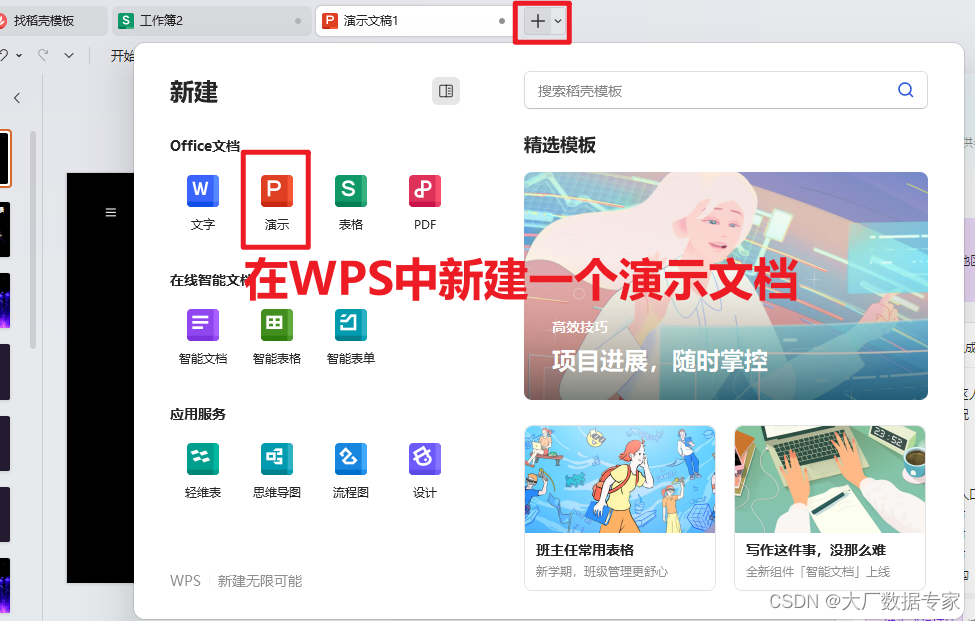Open the 班主任常用表格 template card
This screenshot has width=975, height=621.
point(620,508)
